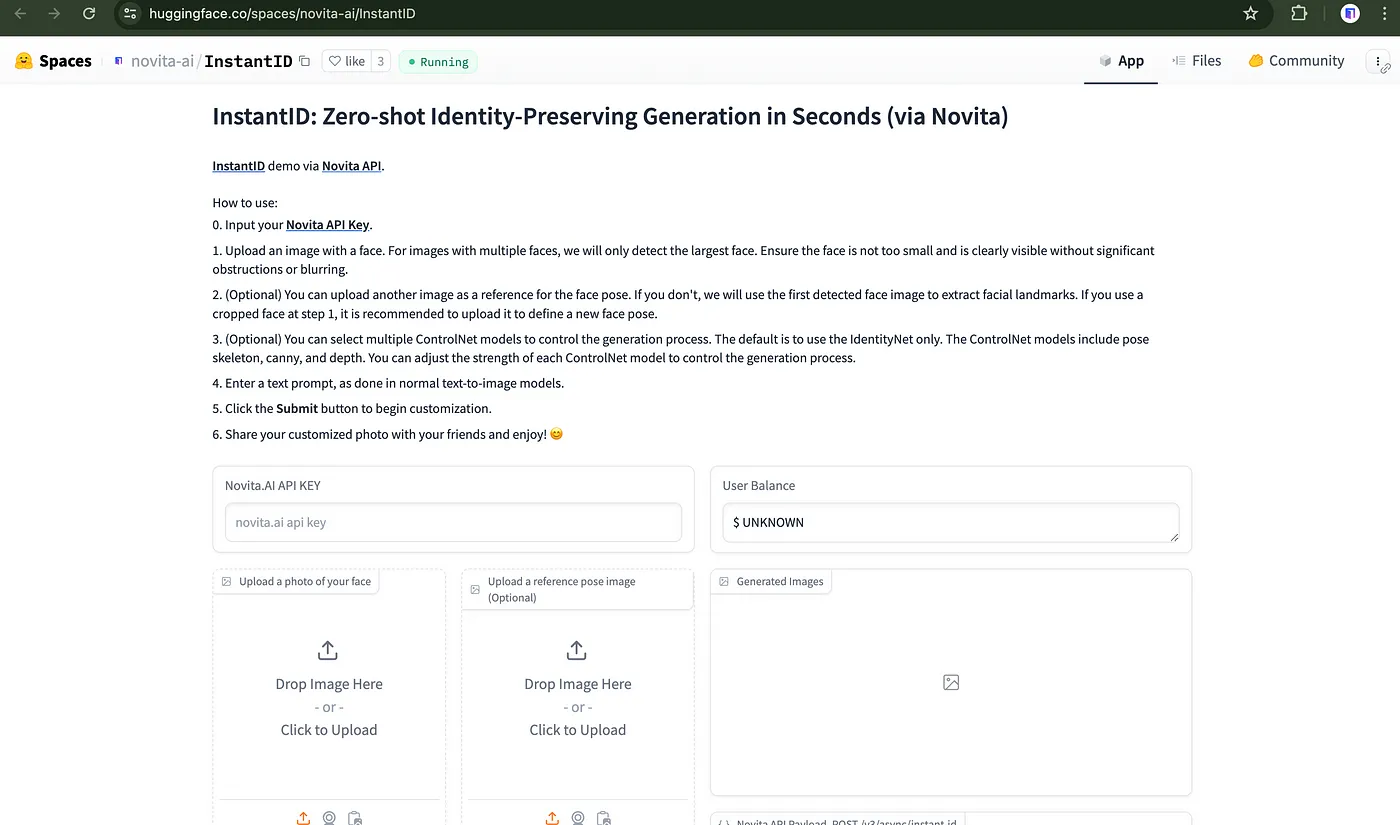Screen dimensions: 1400x825
Task: Click the orange upload icon under the face photo box
Action: (x=303, y=818)
